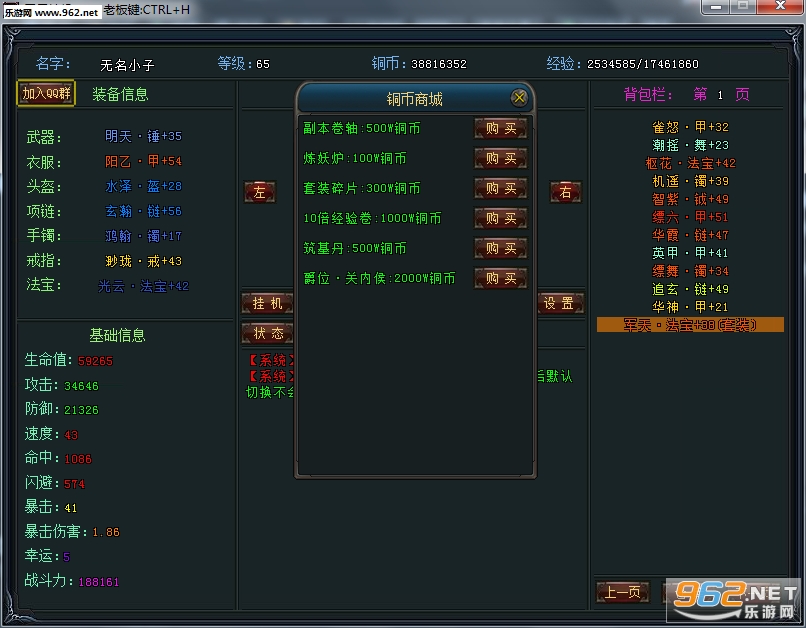806x628 pixels.
Task: Close the 铜币商城 shop dialog
Action: [x=519, y=98]
